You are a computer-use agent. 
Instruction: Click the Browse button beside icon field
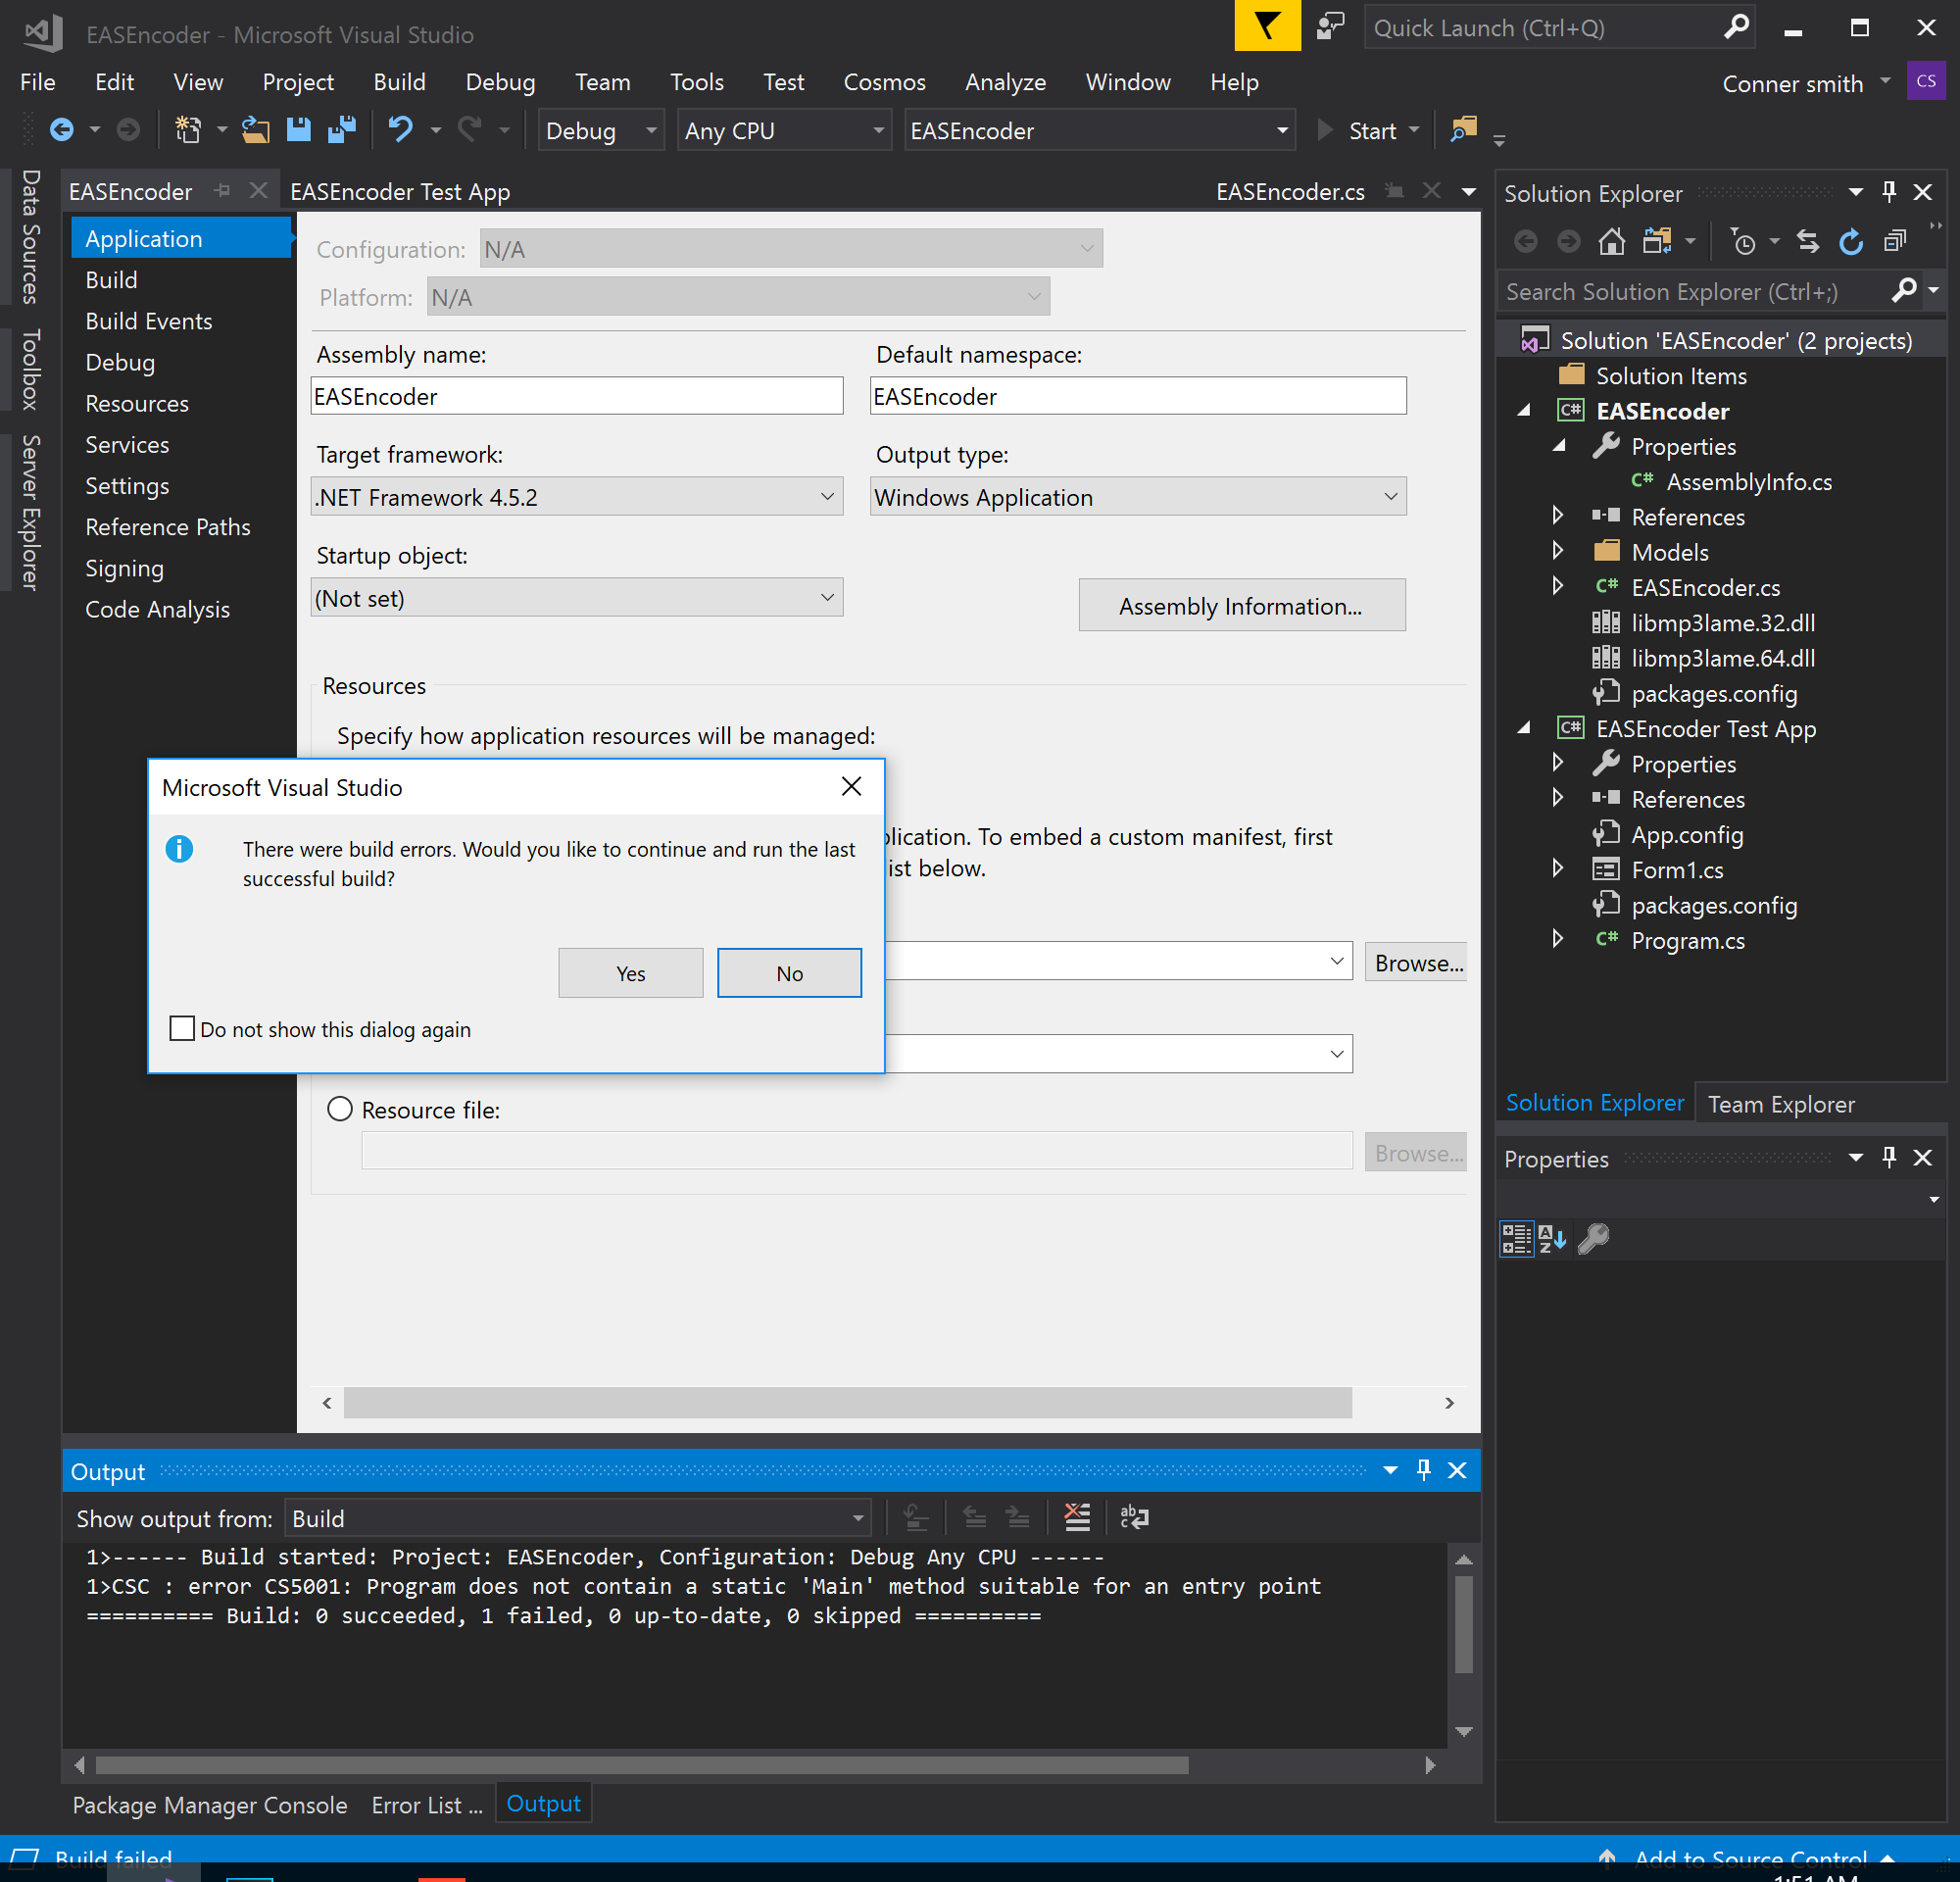(1416, 962)
